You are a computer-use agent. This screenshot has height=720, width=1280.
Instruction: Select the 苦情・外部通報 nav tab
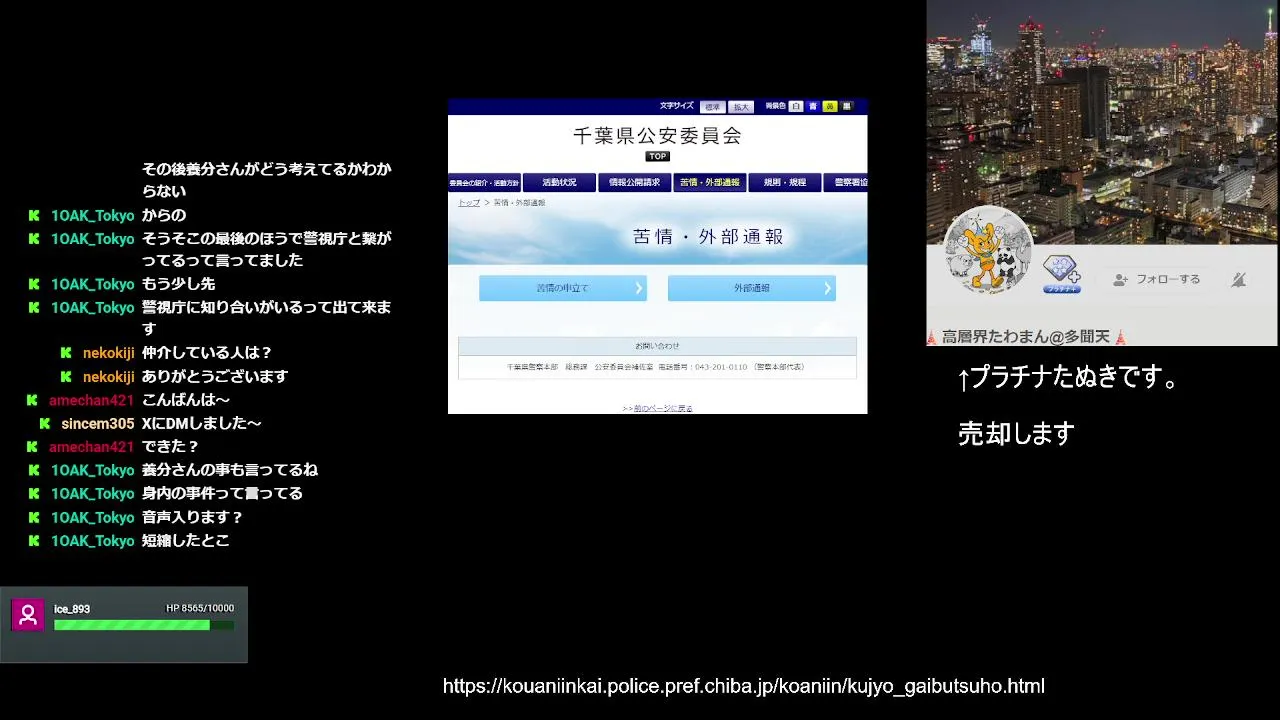(x=710, y=183)
